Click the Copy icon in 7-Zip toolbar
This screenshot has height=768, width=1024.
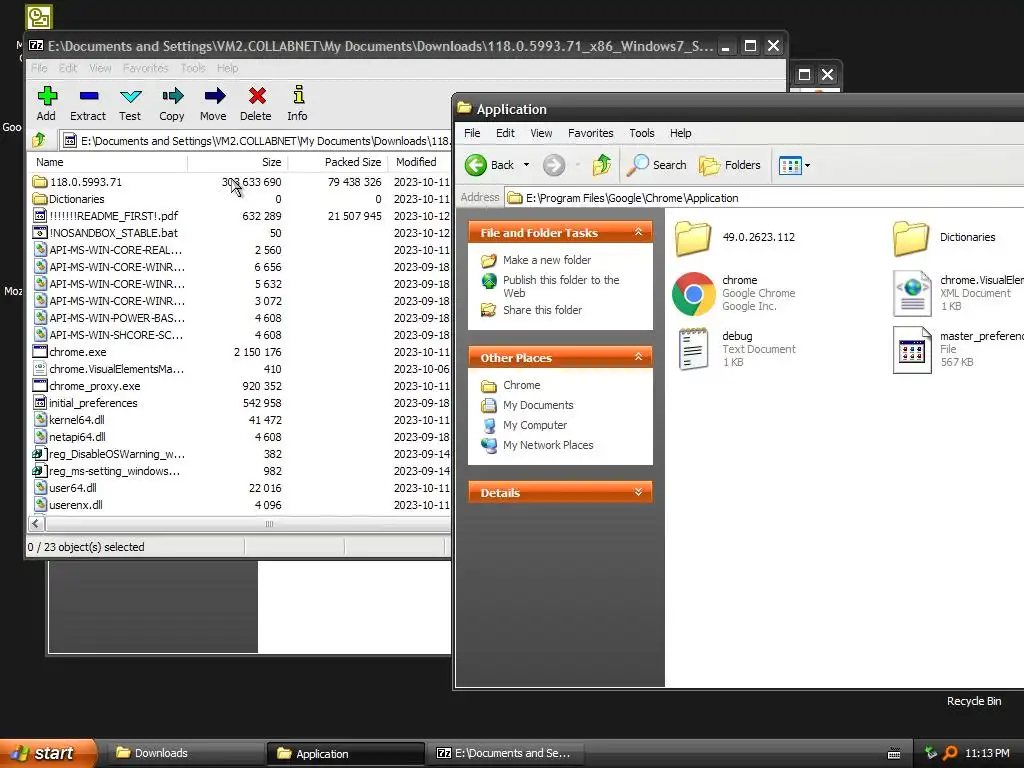pos(172,103)
